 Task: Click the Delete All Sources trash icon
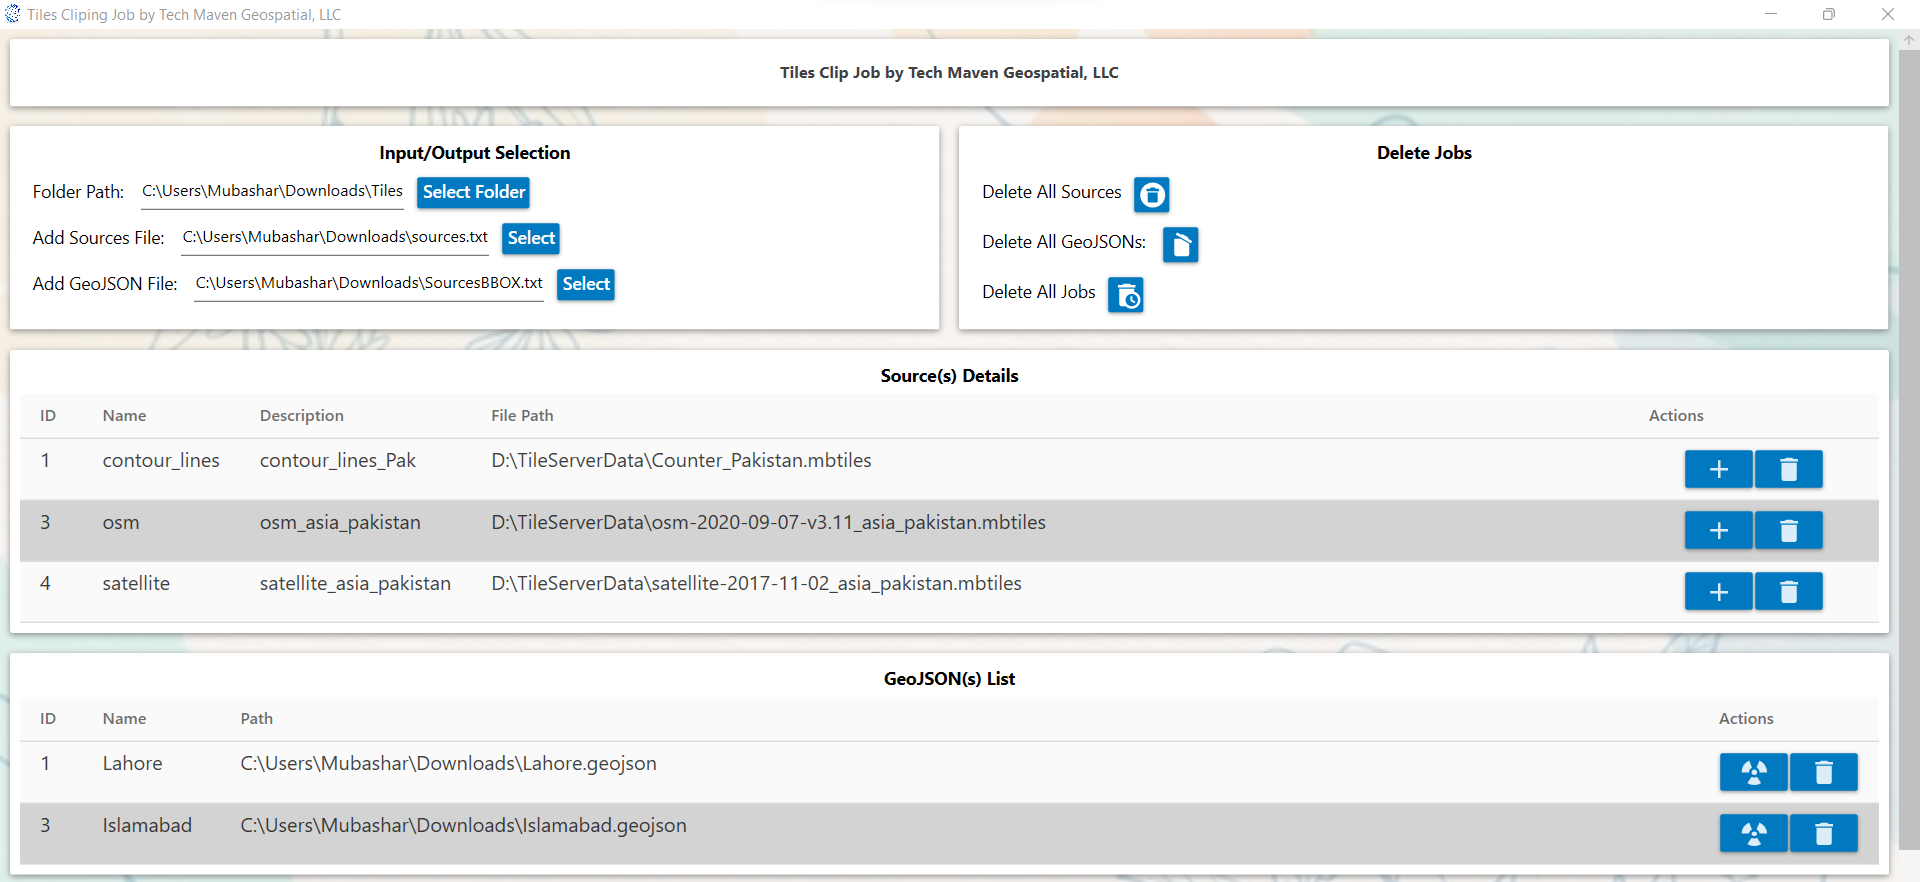click(x=1151, y=194)
